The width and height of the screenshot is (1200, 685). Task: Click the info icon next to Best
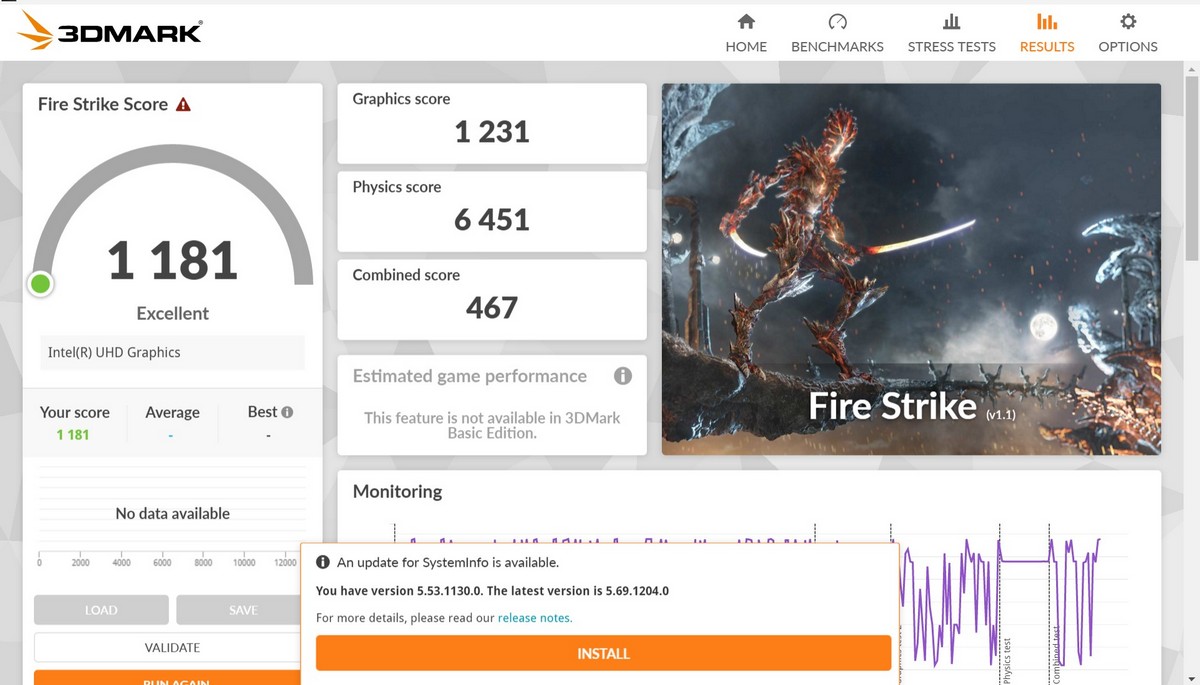click(x=288, y=412)
